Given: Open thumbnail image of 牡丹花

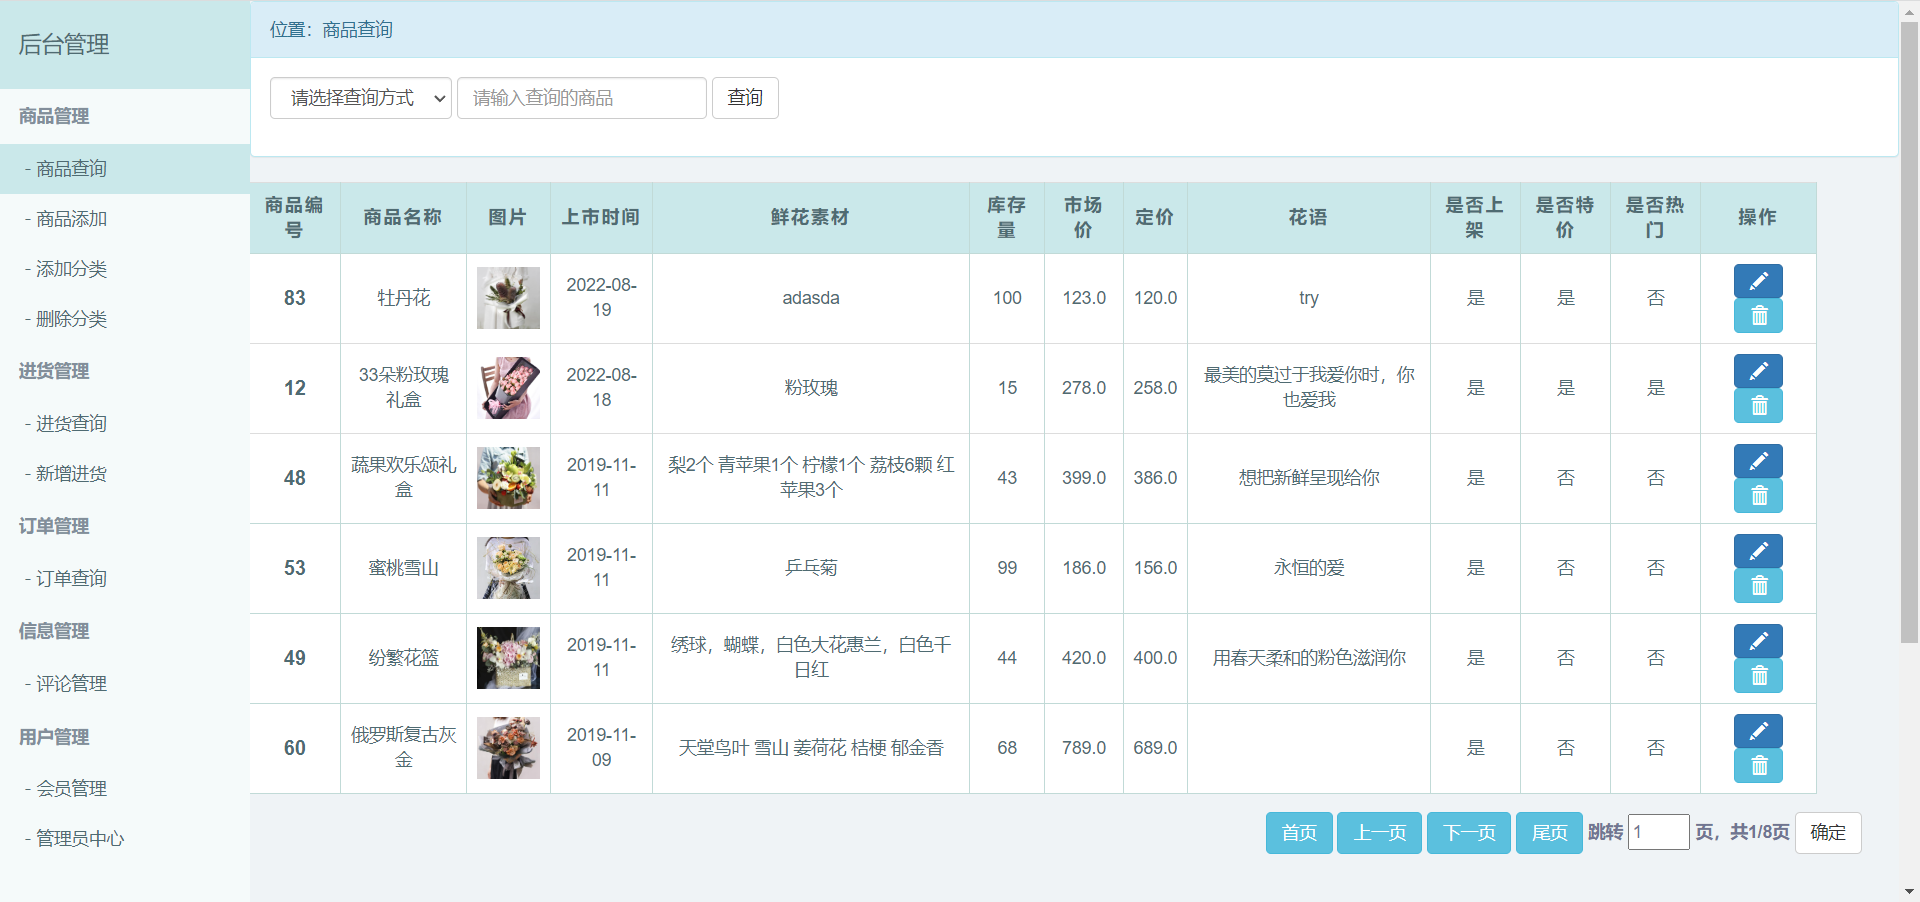Looking at the screenshot, I should (508, 298).
